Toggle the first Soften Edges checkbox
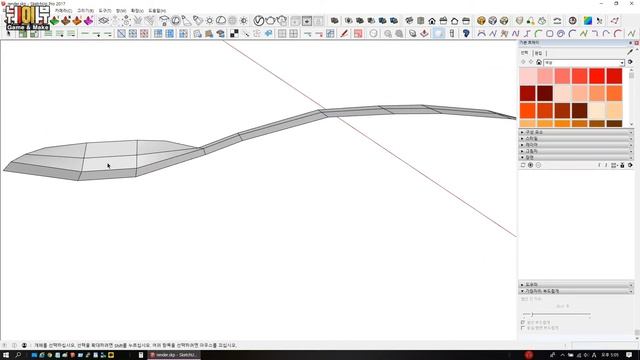Image resolution: width=640 pixels, height=360 pixels. 523,322
